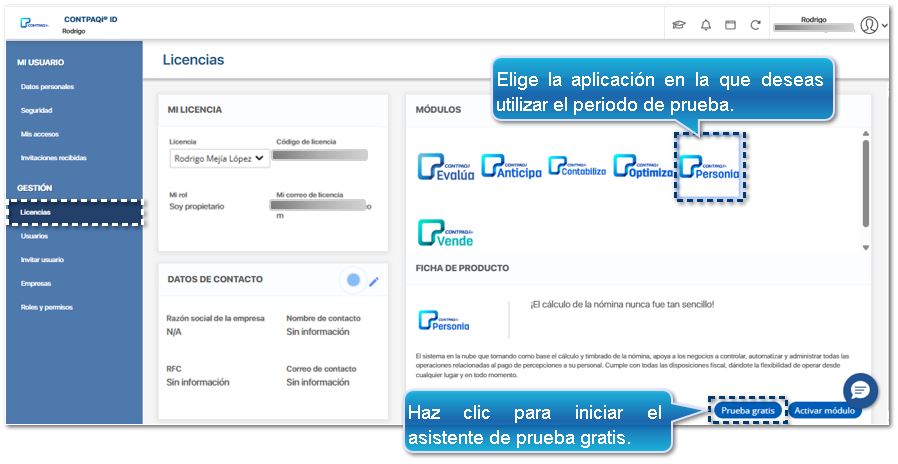Screen dimensions: 898x464
Task: Click Personia logo in Ficha de producto
Action: [443, 321]
